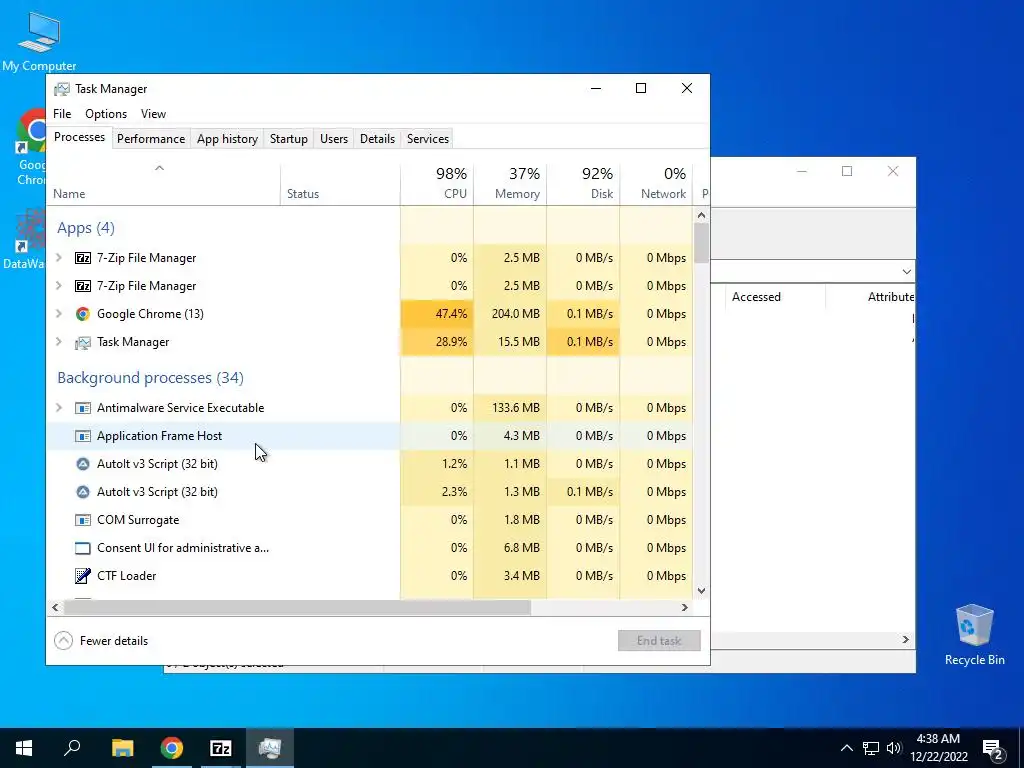This screenshot has height=768, width=1024.
Task: Select the Background processes (34) group header
Action: tap(150, 378)
